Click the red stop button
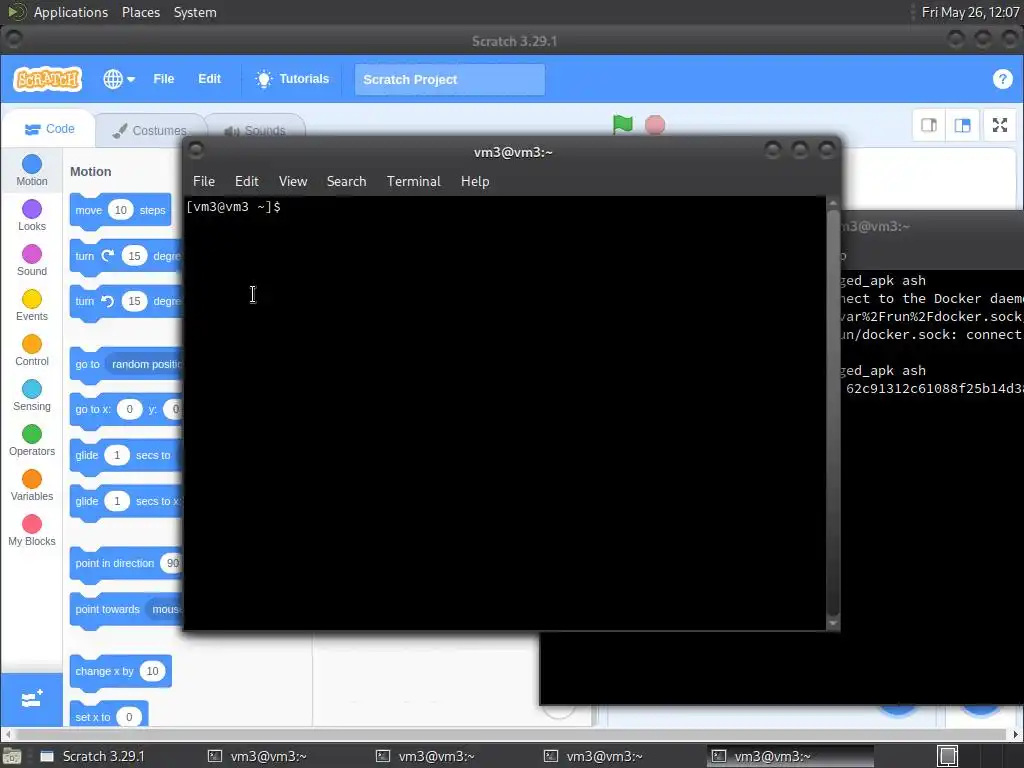This screenshot has width=1024, height=768. click(x=654, y=125)
